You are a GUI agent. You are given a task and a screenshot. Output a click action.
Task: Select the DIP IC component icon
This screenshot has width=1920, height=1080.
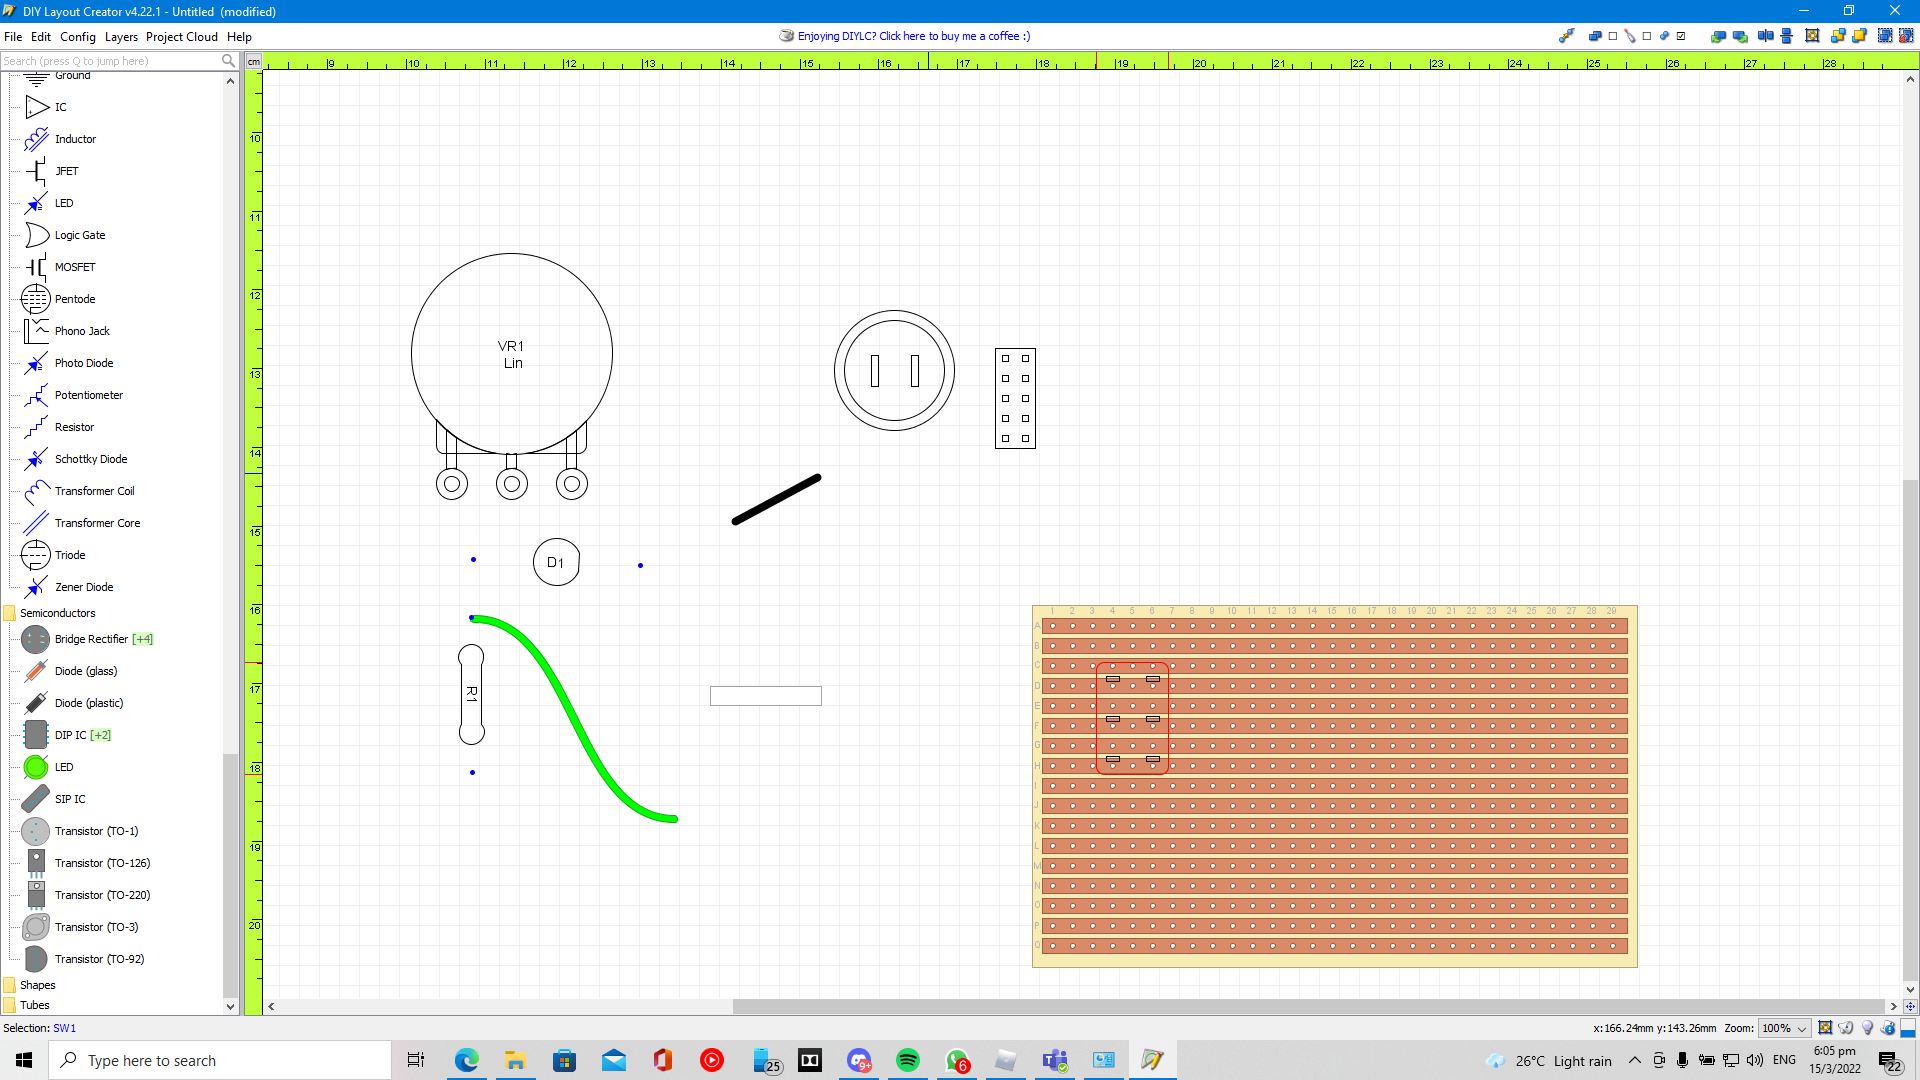click(75, 735)
